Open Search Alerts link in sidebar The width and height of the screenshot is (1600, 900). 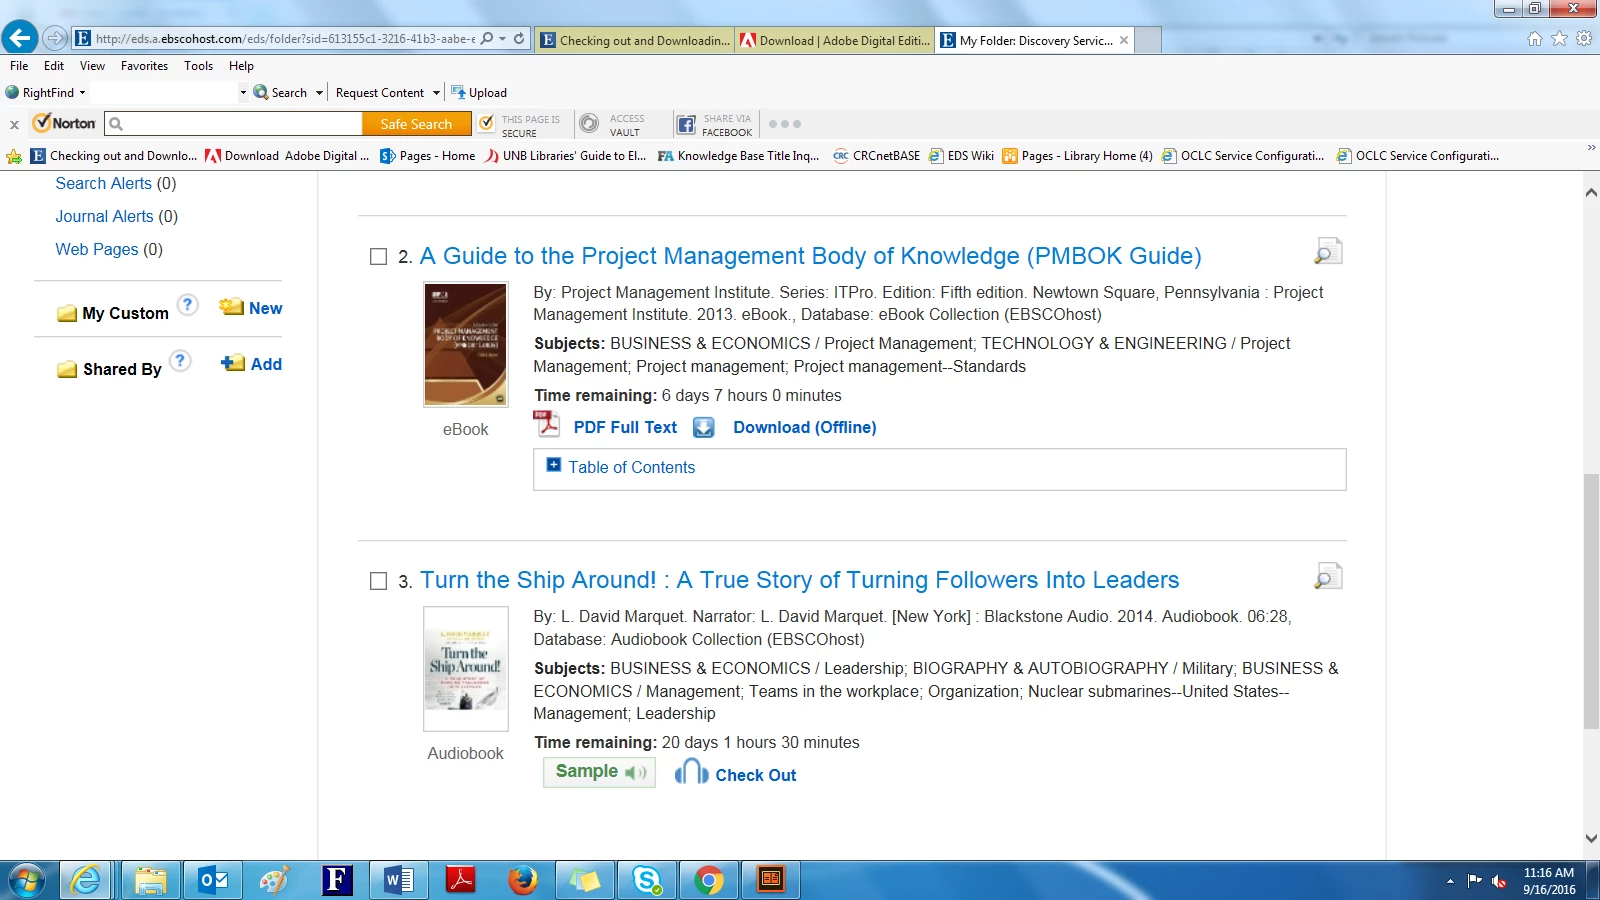coord(104,183)
